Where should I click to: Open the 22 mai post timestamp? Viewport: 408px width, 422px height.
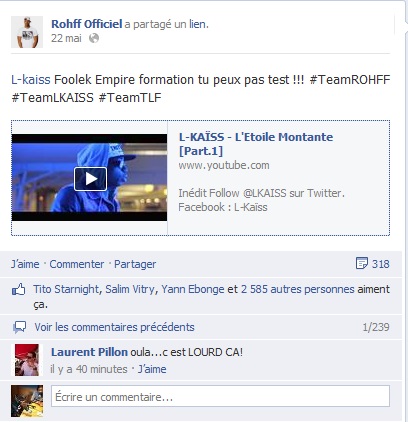tap(66, 38)
